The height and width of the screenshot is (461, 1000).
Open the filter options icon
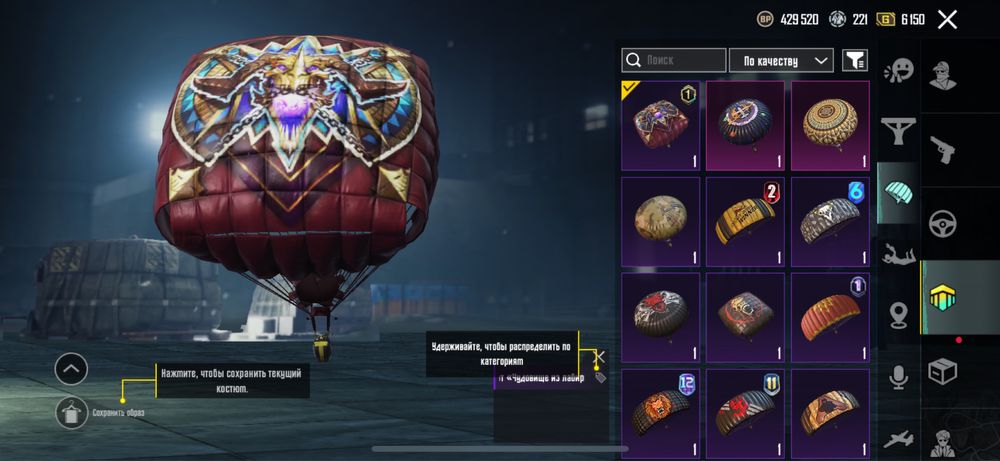(855, 61)
